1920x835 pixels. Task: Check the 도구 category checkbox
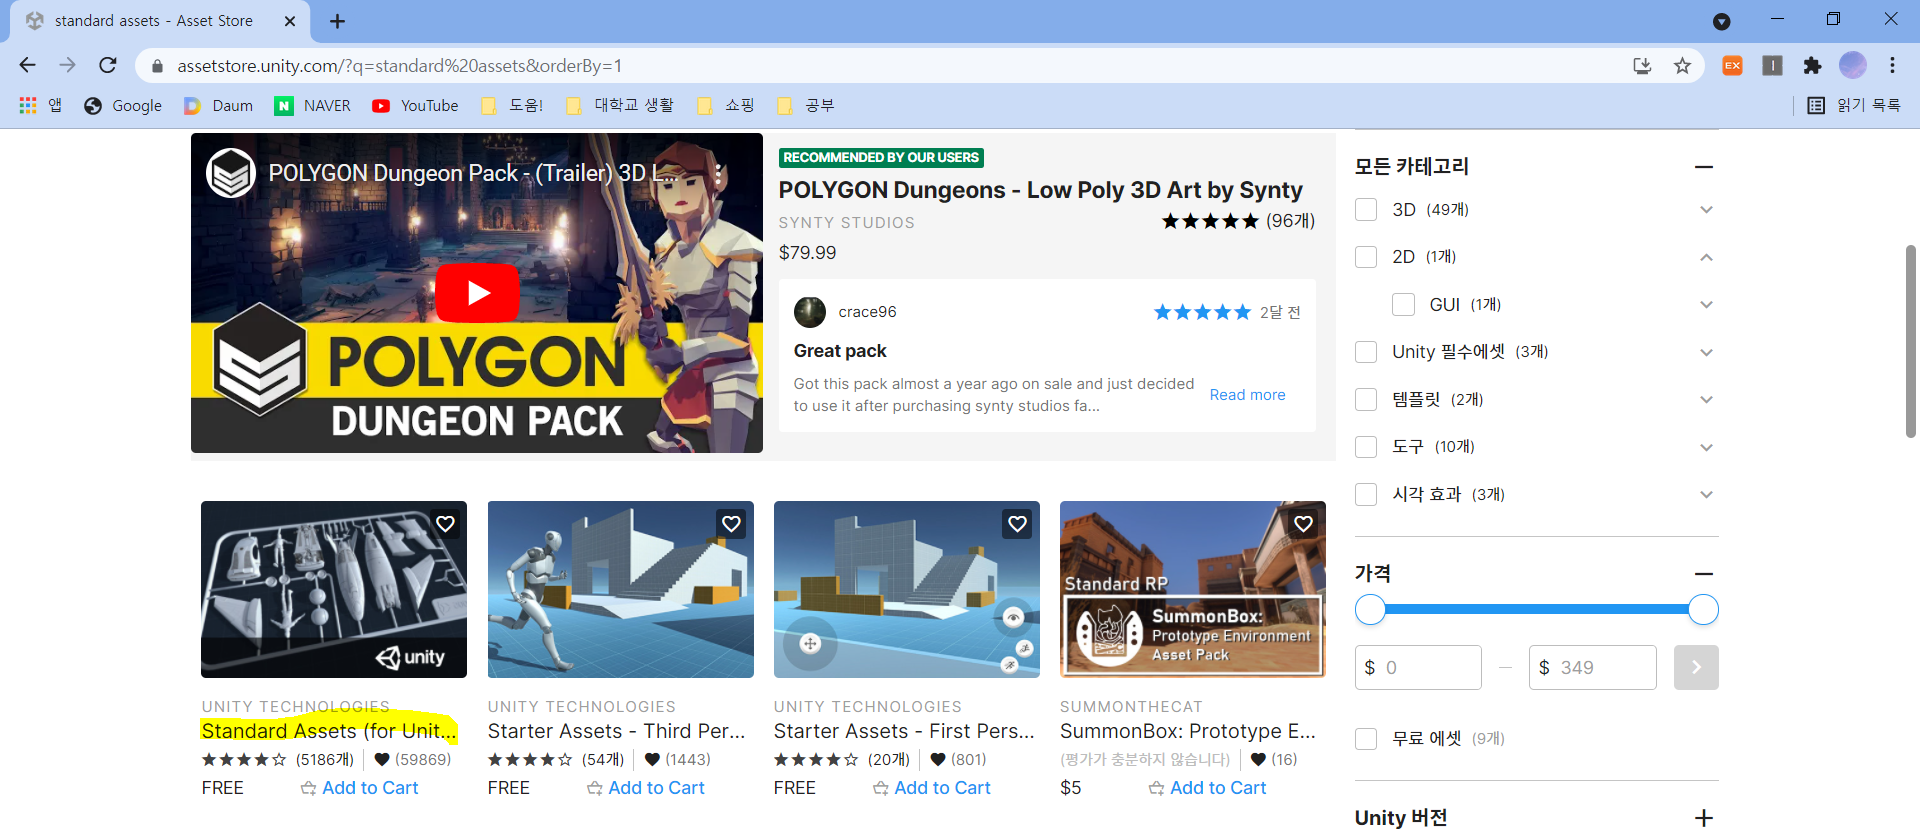[x=1366, y=447]
